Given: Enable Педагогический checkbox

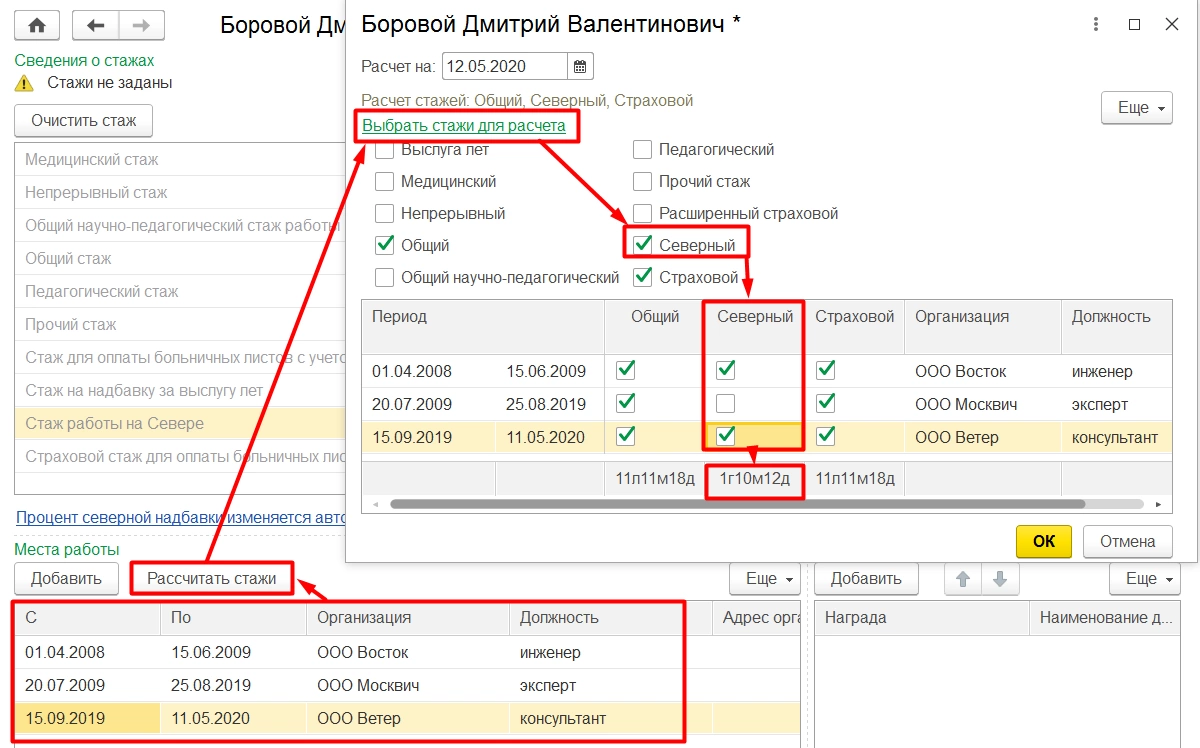Looking at the screenshot, I should 642,150.
